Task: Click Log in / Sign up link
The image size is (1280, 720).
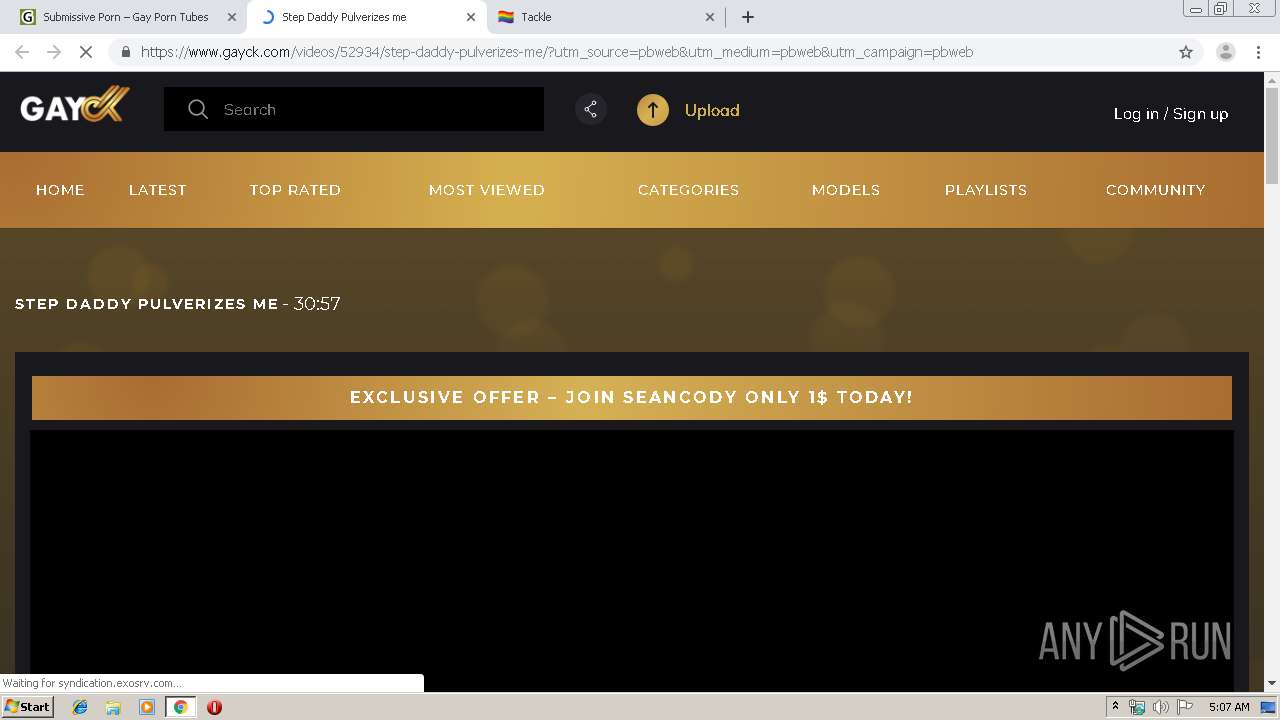Action: [1171, 113]
